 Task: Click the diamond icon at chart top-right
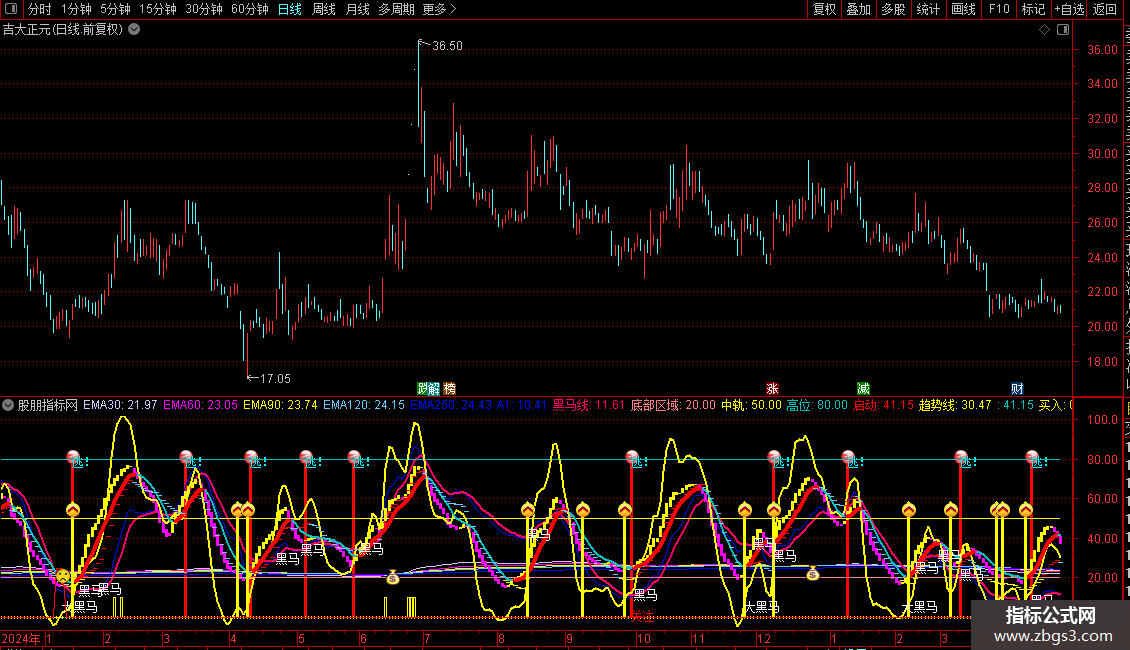pyautogui.click(x=1044, y=30)
